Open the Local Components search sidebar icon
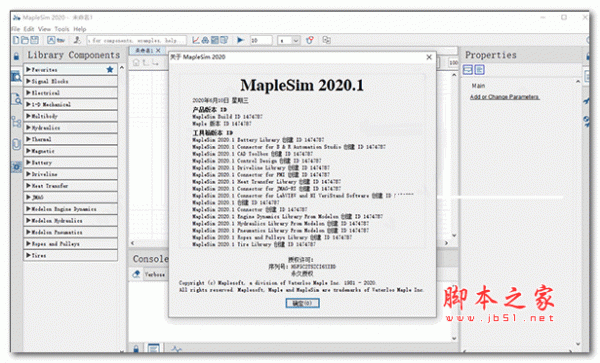Viewport: 600px width, 363px height. [x=16, y=99]
